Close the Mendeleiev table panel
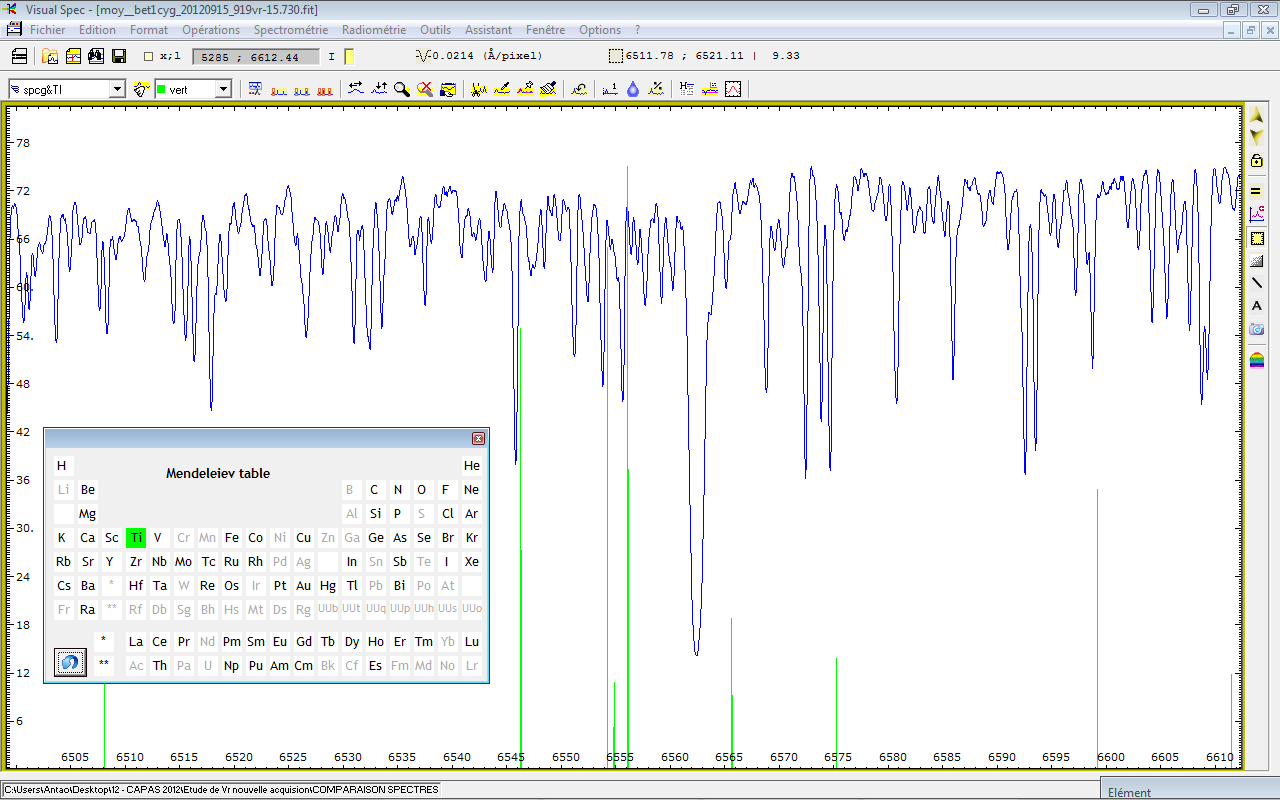The image size is (1280, 800). coord(478,438)
